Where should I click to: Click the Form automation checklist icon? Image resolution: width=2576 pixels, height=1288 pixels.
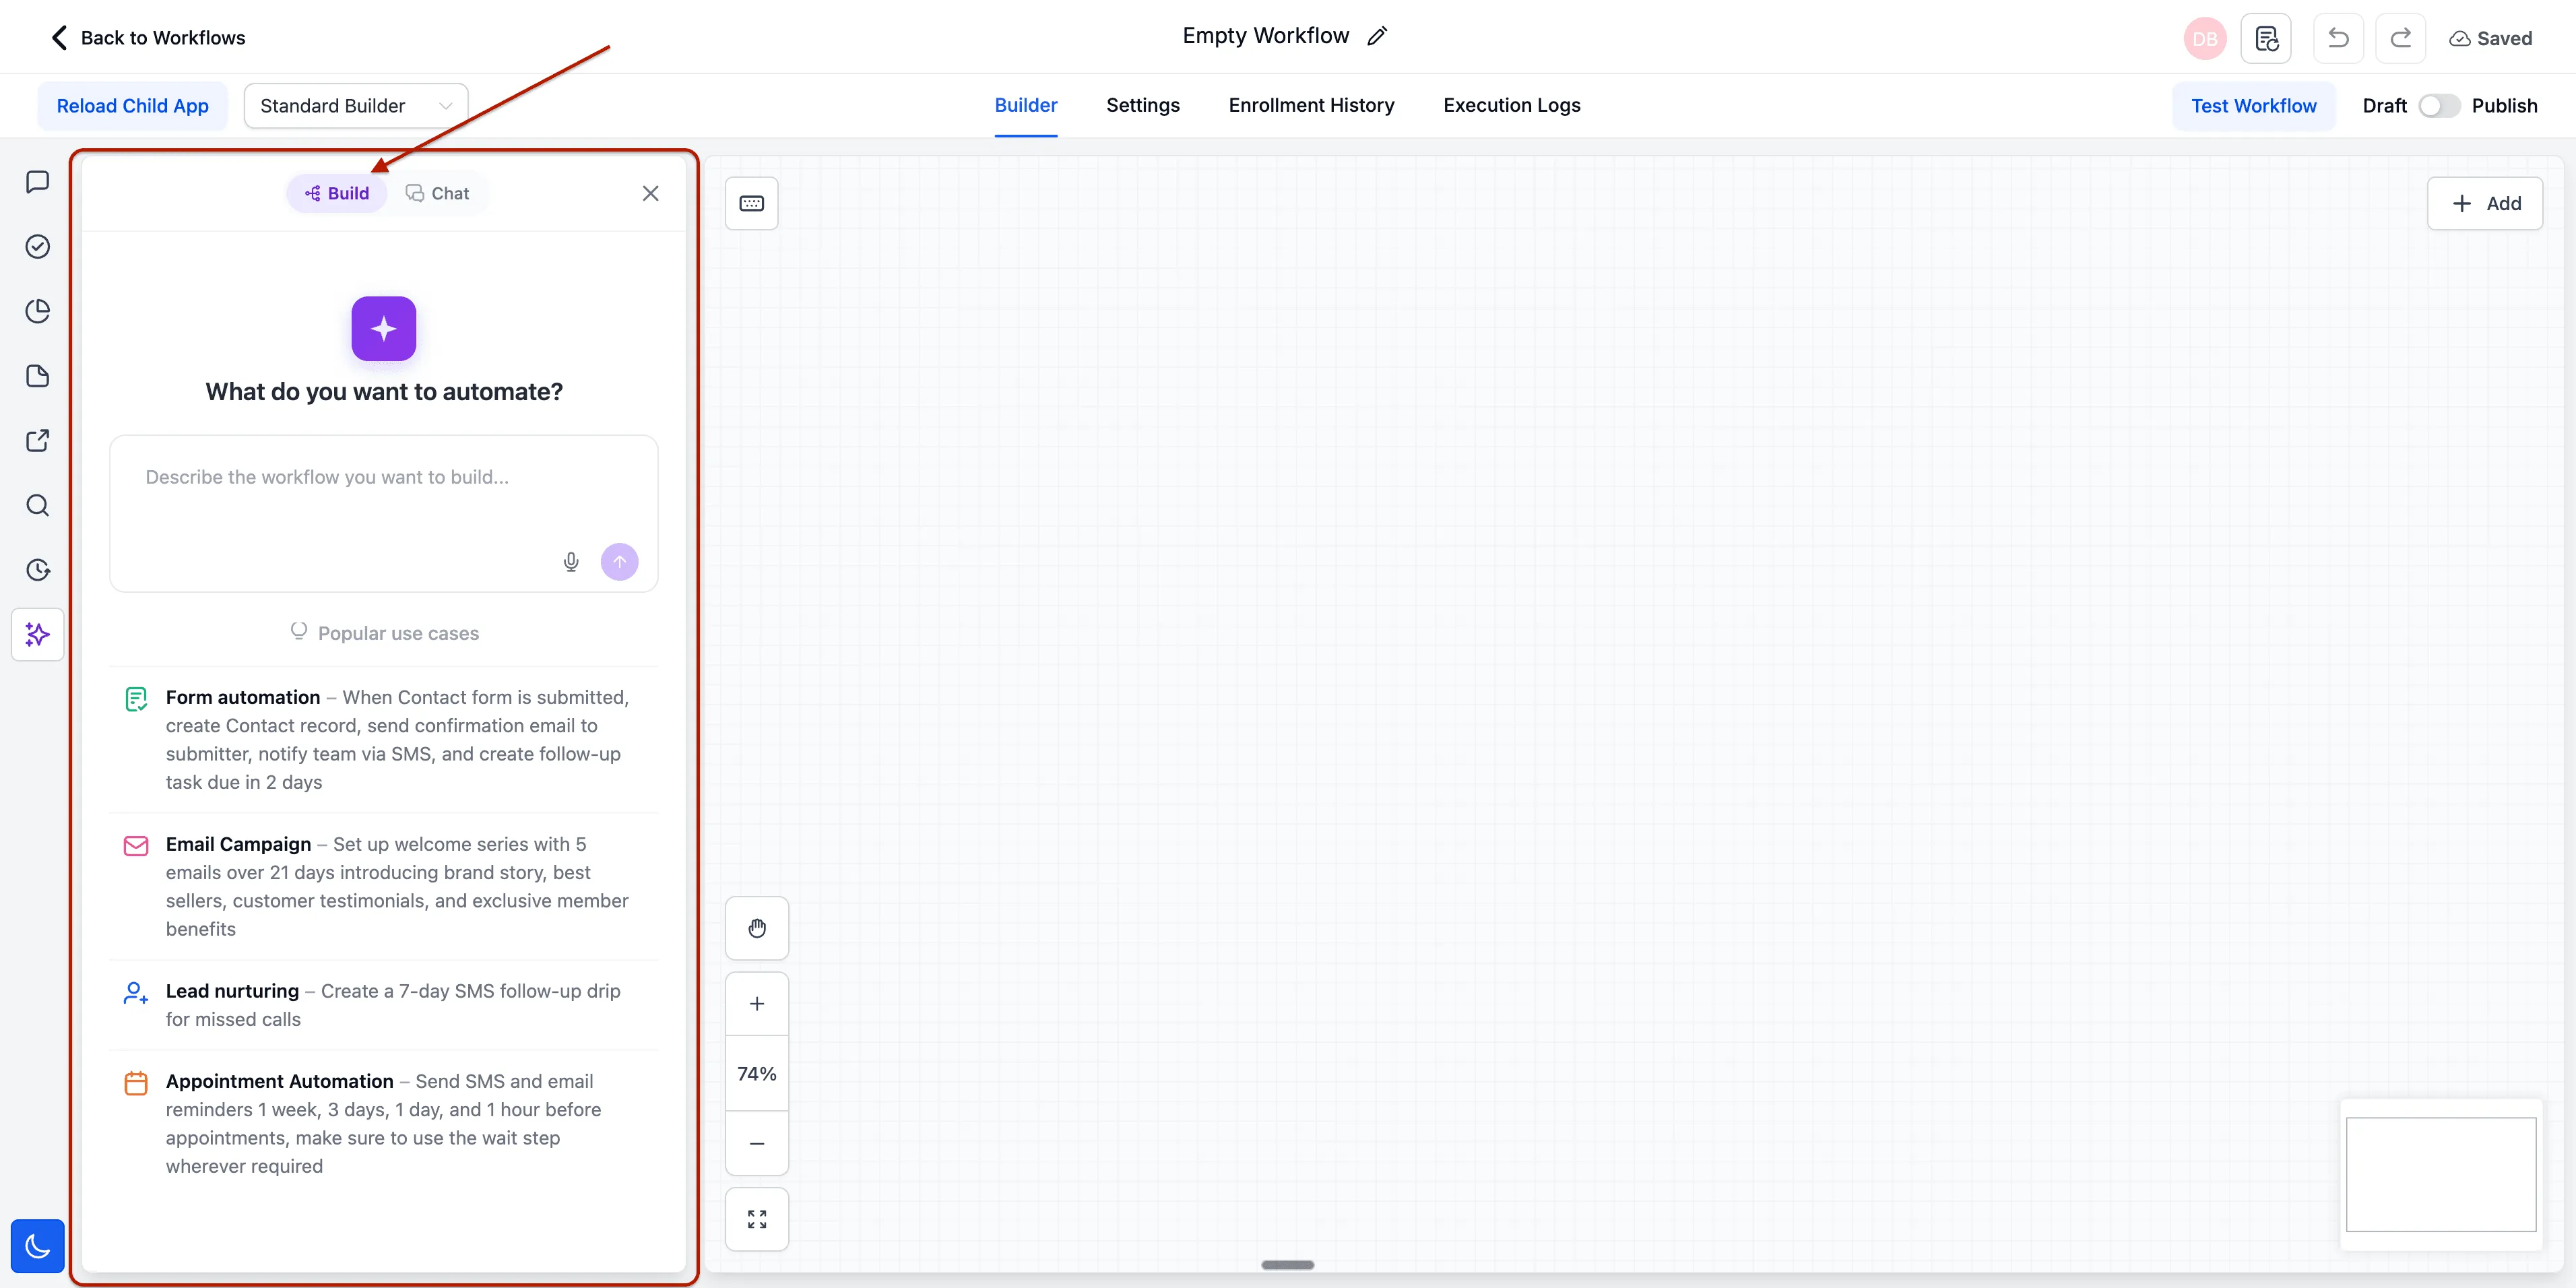click(x=136, y=699)
